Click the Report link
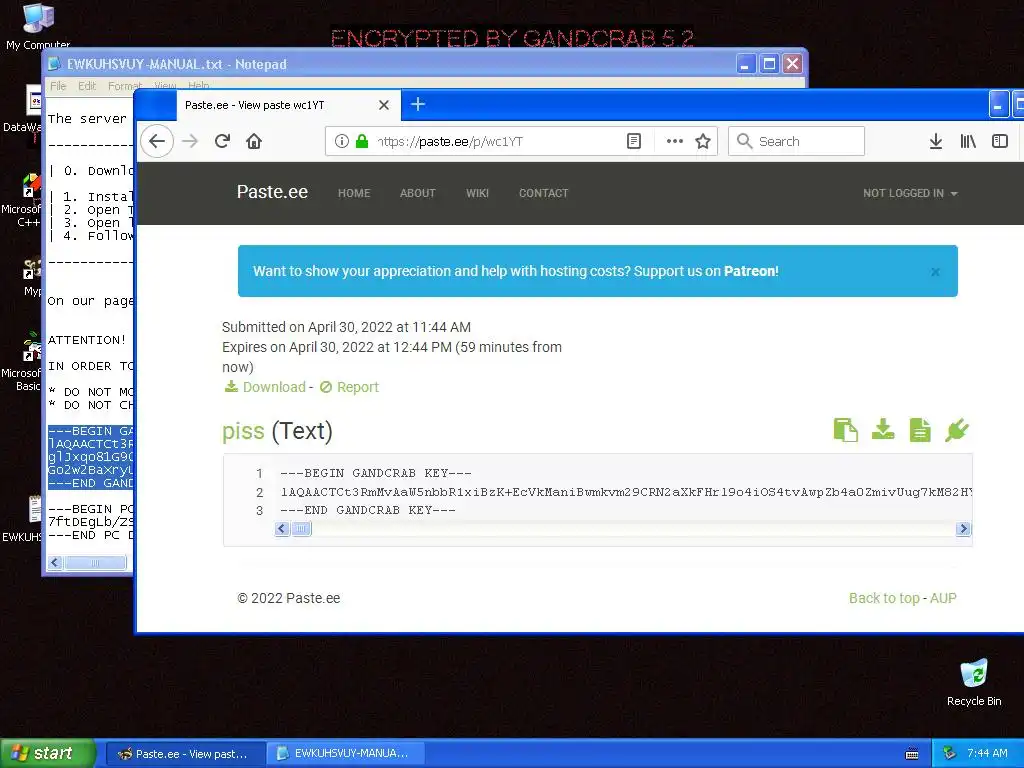Screen dimensions: 1024x768 tap(349, 387)
